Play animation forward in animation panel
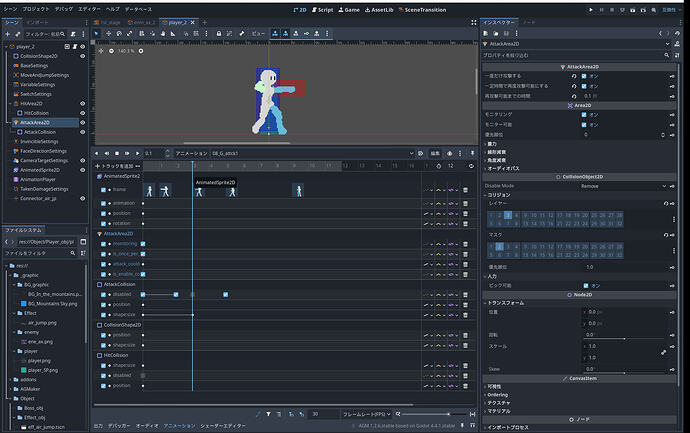690x433 pixels. (x=137, y=153)
